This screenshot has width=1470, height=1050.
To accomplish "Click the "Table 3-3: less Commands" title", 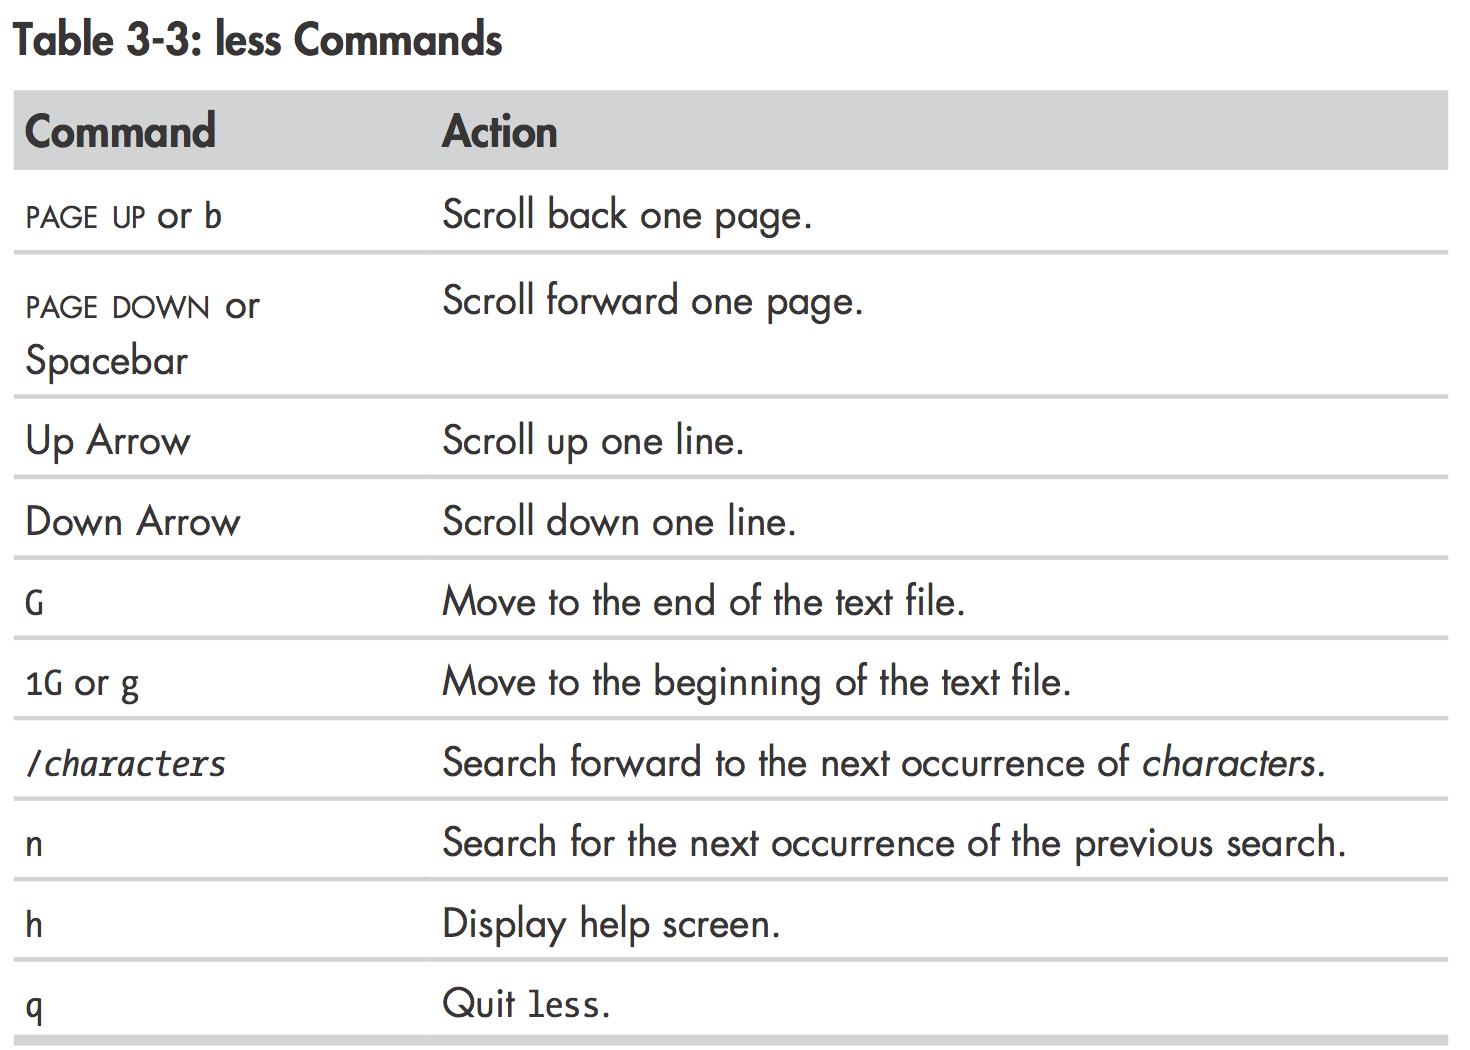I will point(257,41).
